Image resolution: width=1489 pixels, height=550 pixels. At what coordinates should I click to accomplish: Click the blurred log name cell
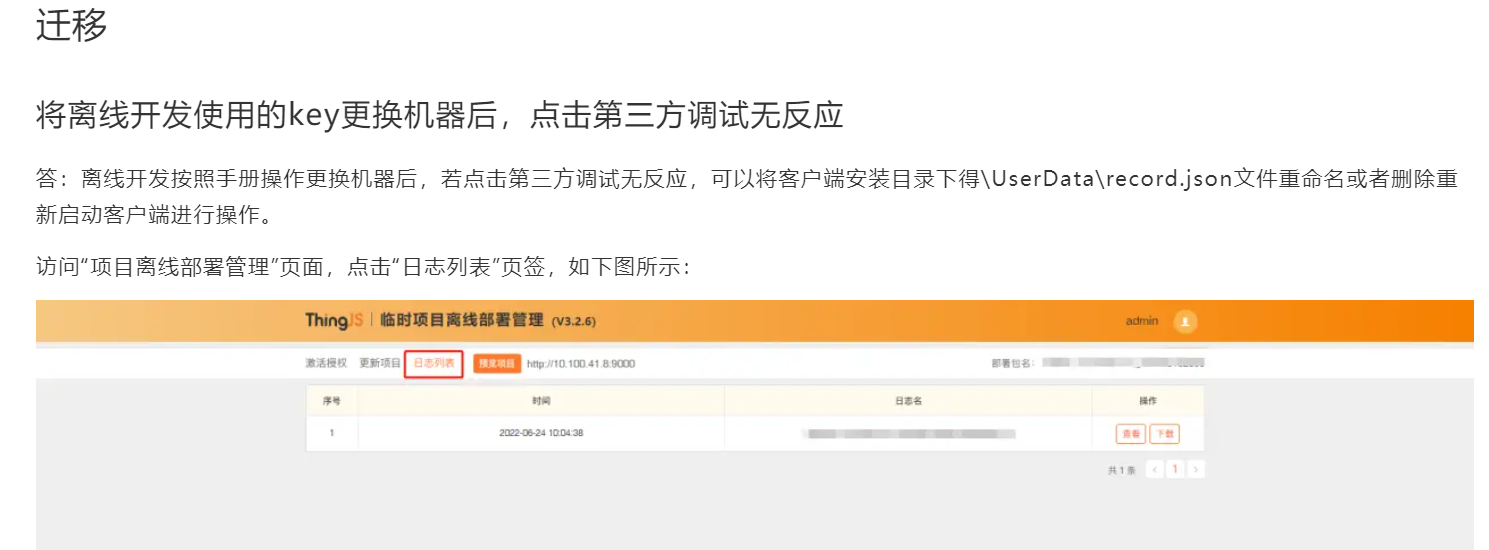click(908, 434)
